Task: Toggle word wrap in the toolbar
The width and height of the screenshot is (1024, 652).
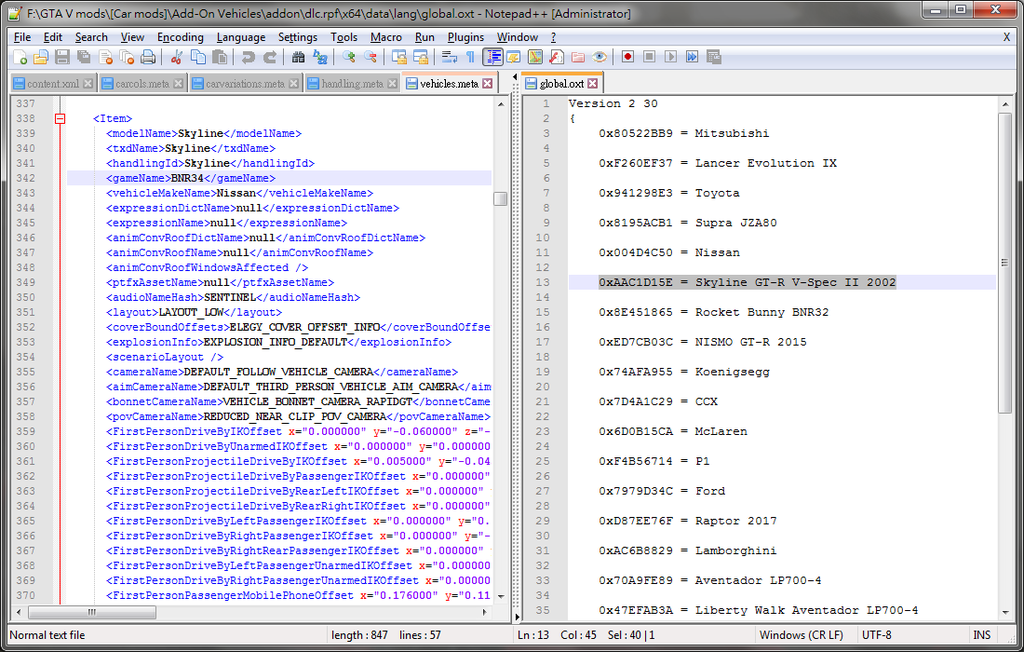Action: point(449,57)
